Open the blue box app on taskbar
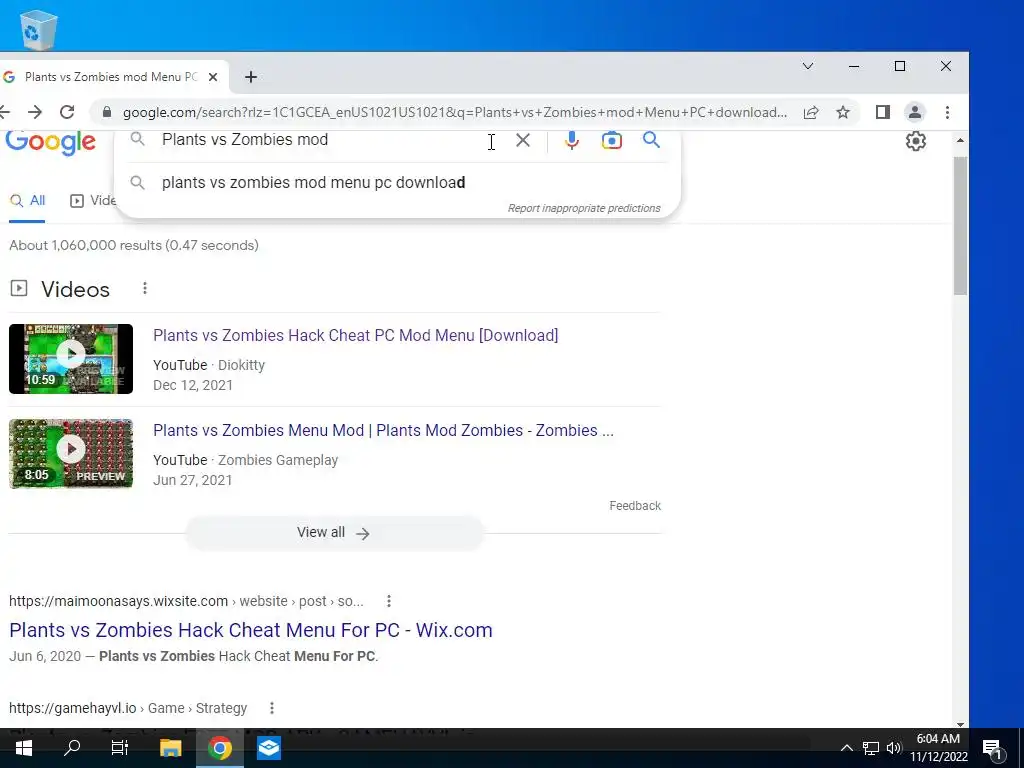This screenshot has height=768, width=1024. pyautogui.click(x=268, y=747)
